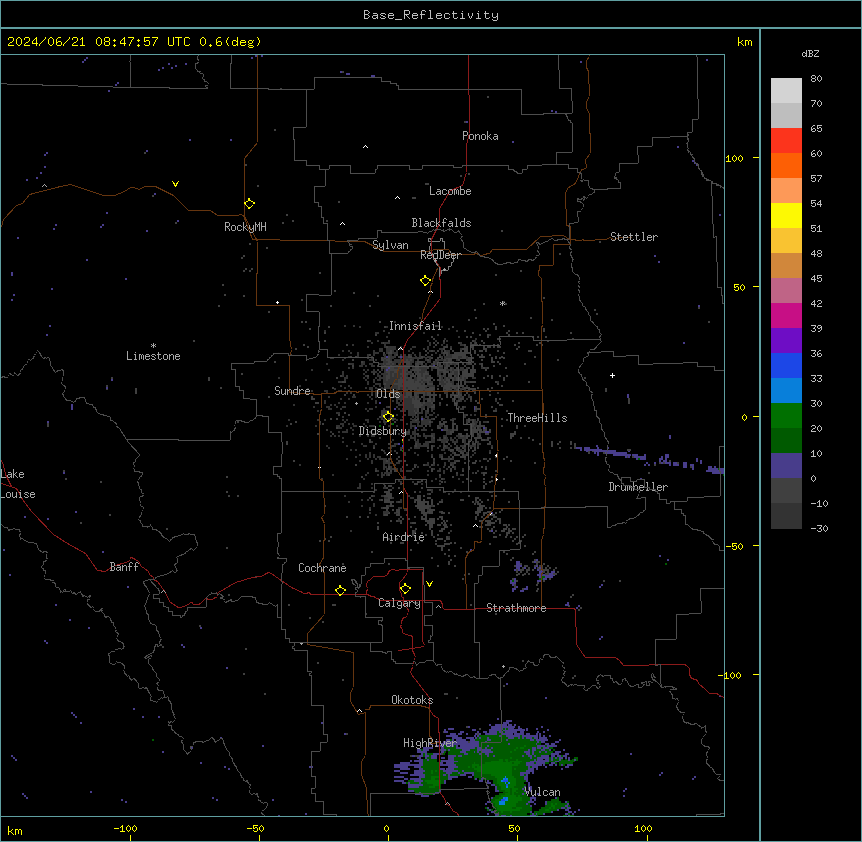Screen dimensions: 862x842
Task: Click the Vulcan label
Action: pyautogui.click(x=543, y=792)
